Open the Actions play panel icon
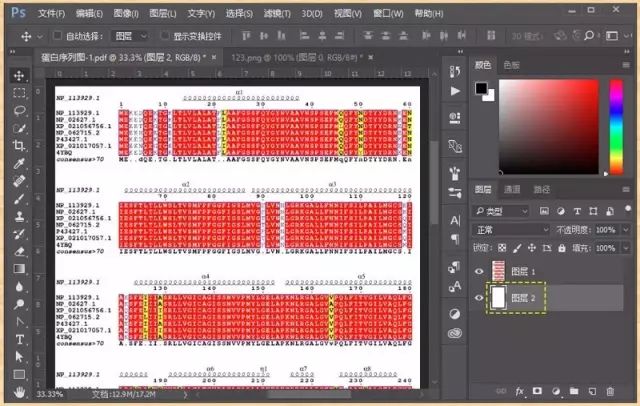Screen dimensions: 640x406 pyautogui.click(x=455, y=91)
